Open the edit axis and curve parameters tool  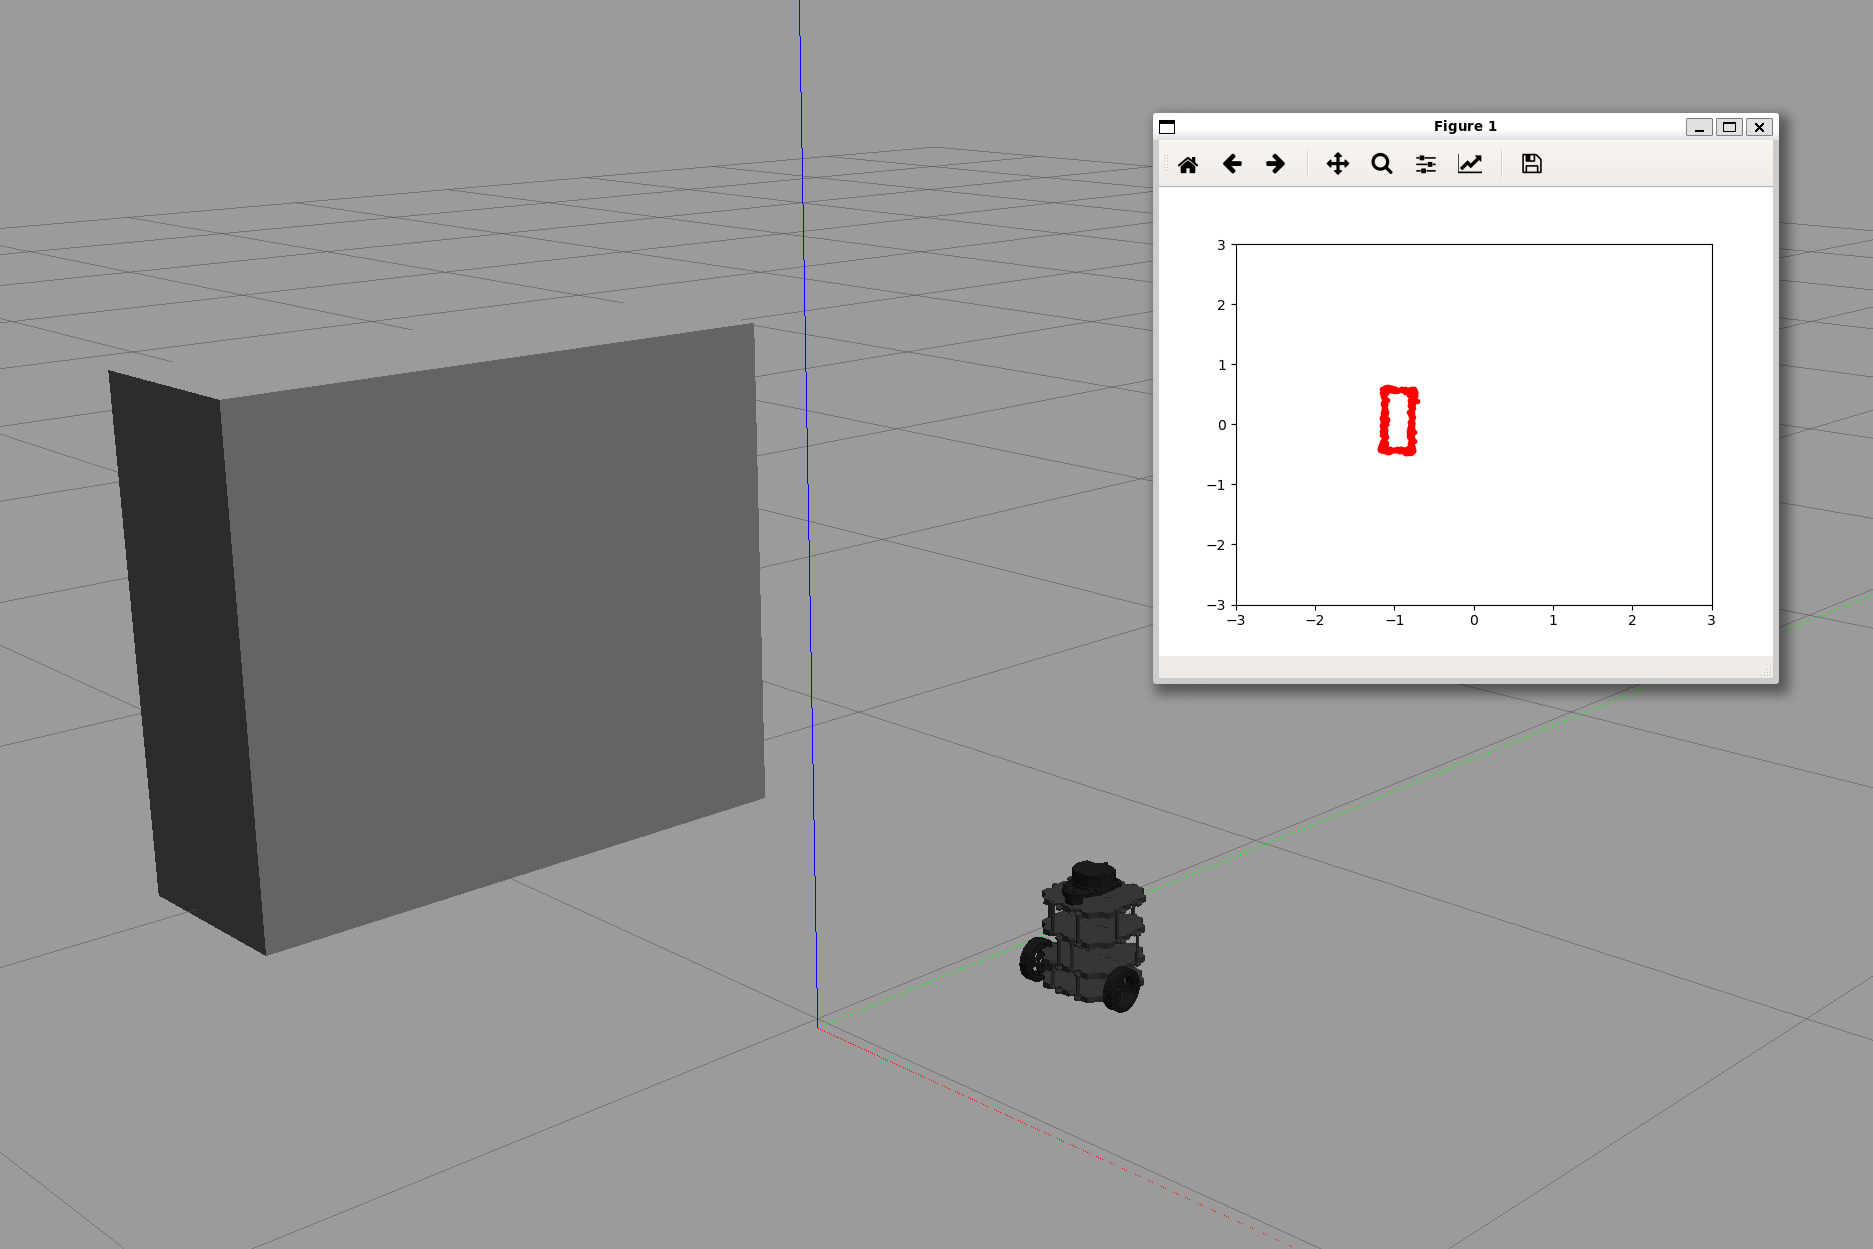click(1469, 164)
